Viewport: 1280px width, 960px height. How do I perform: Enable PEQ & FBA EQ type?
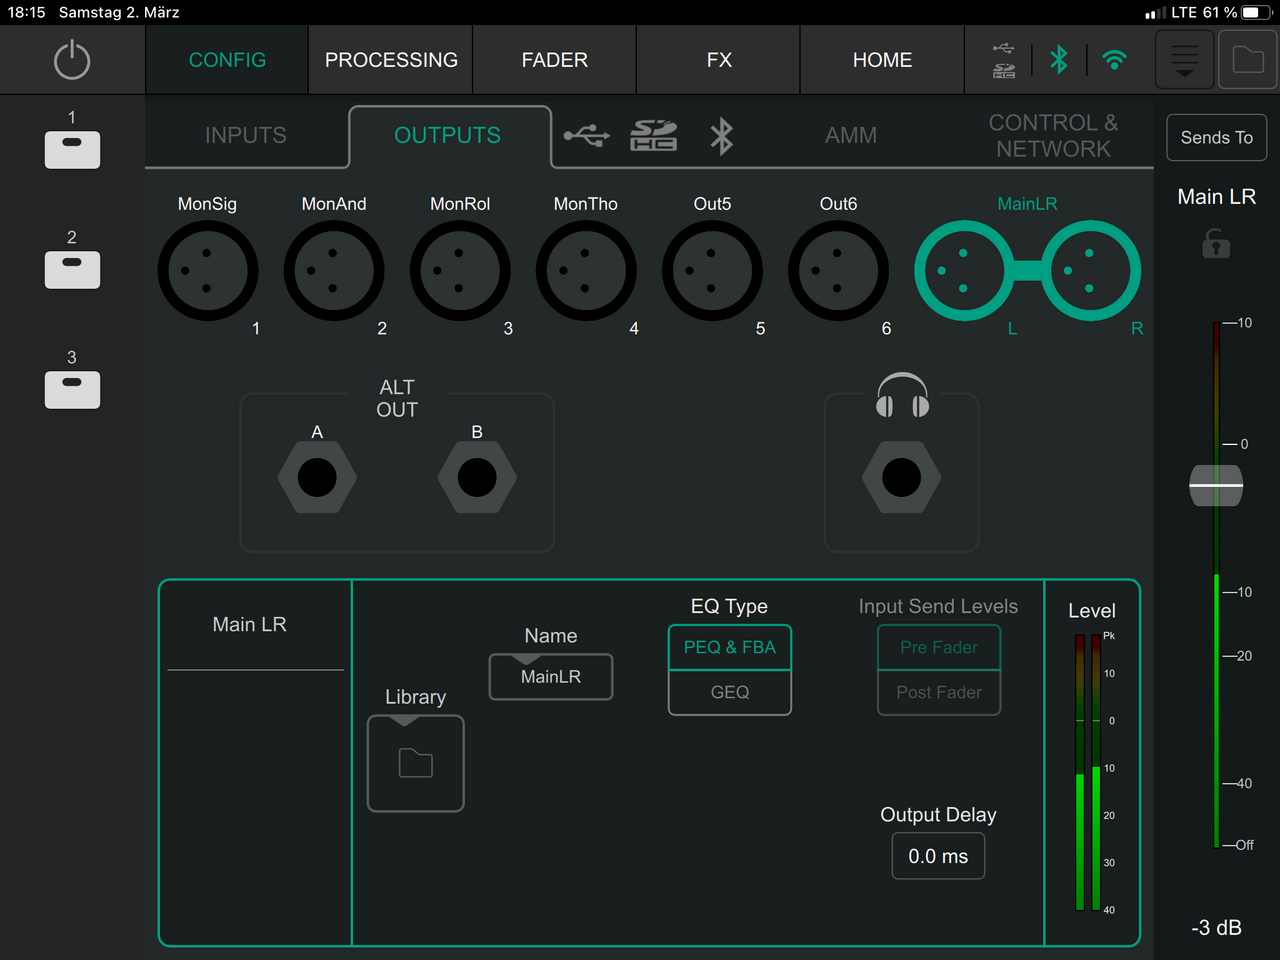730,648
